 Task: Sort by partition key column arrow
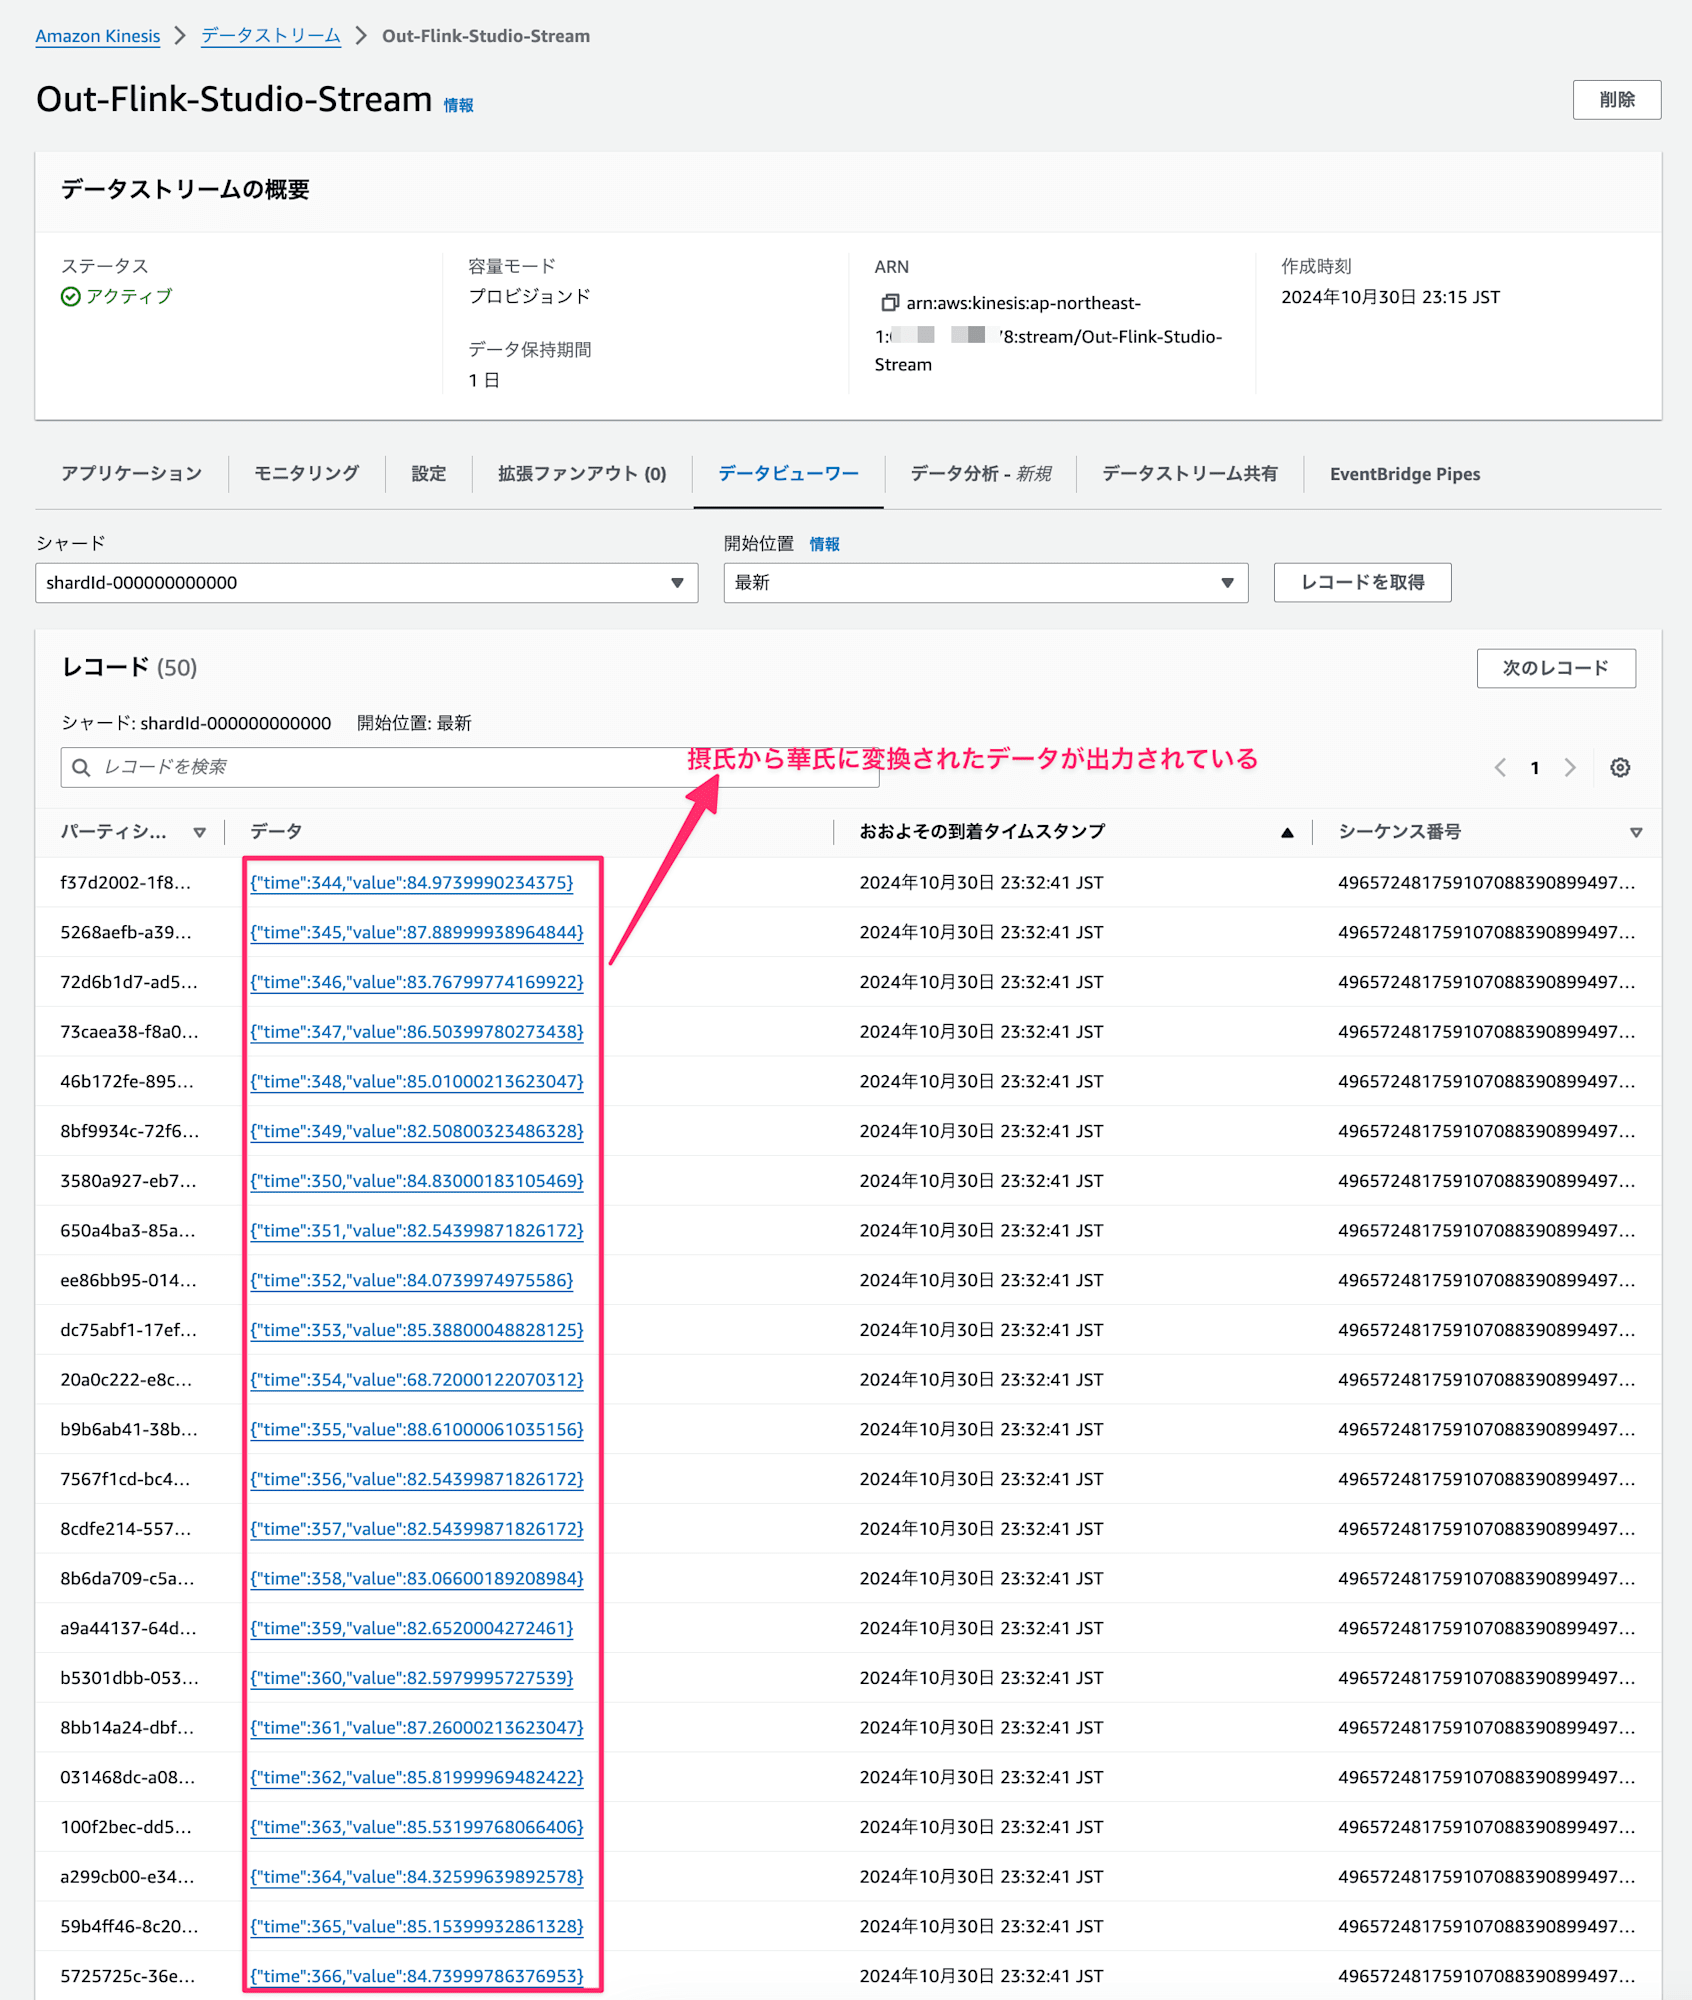tap(200, 832)
